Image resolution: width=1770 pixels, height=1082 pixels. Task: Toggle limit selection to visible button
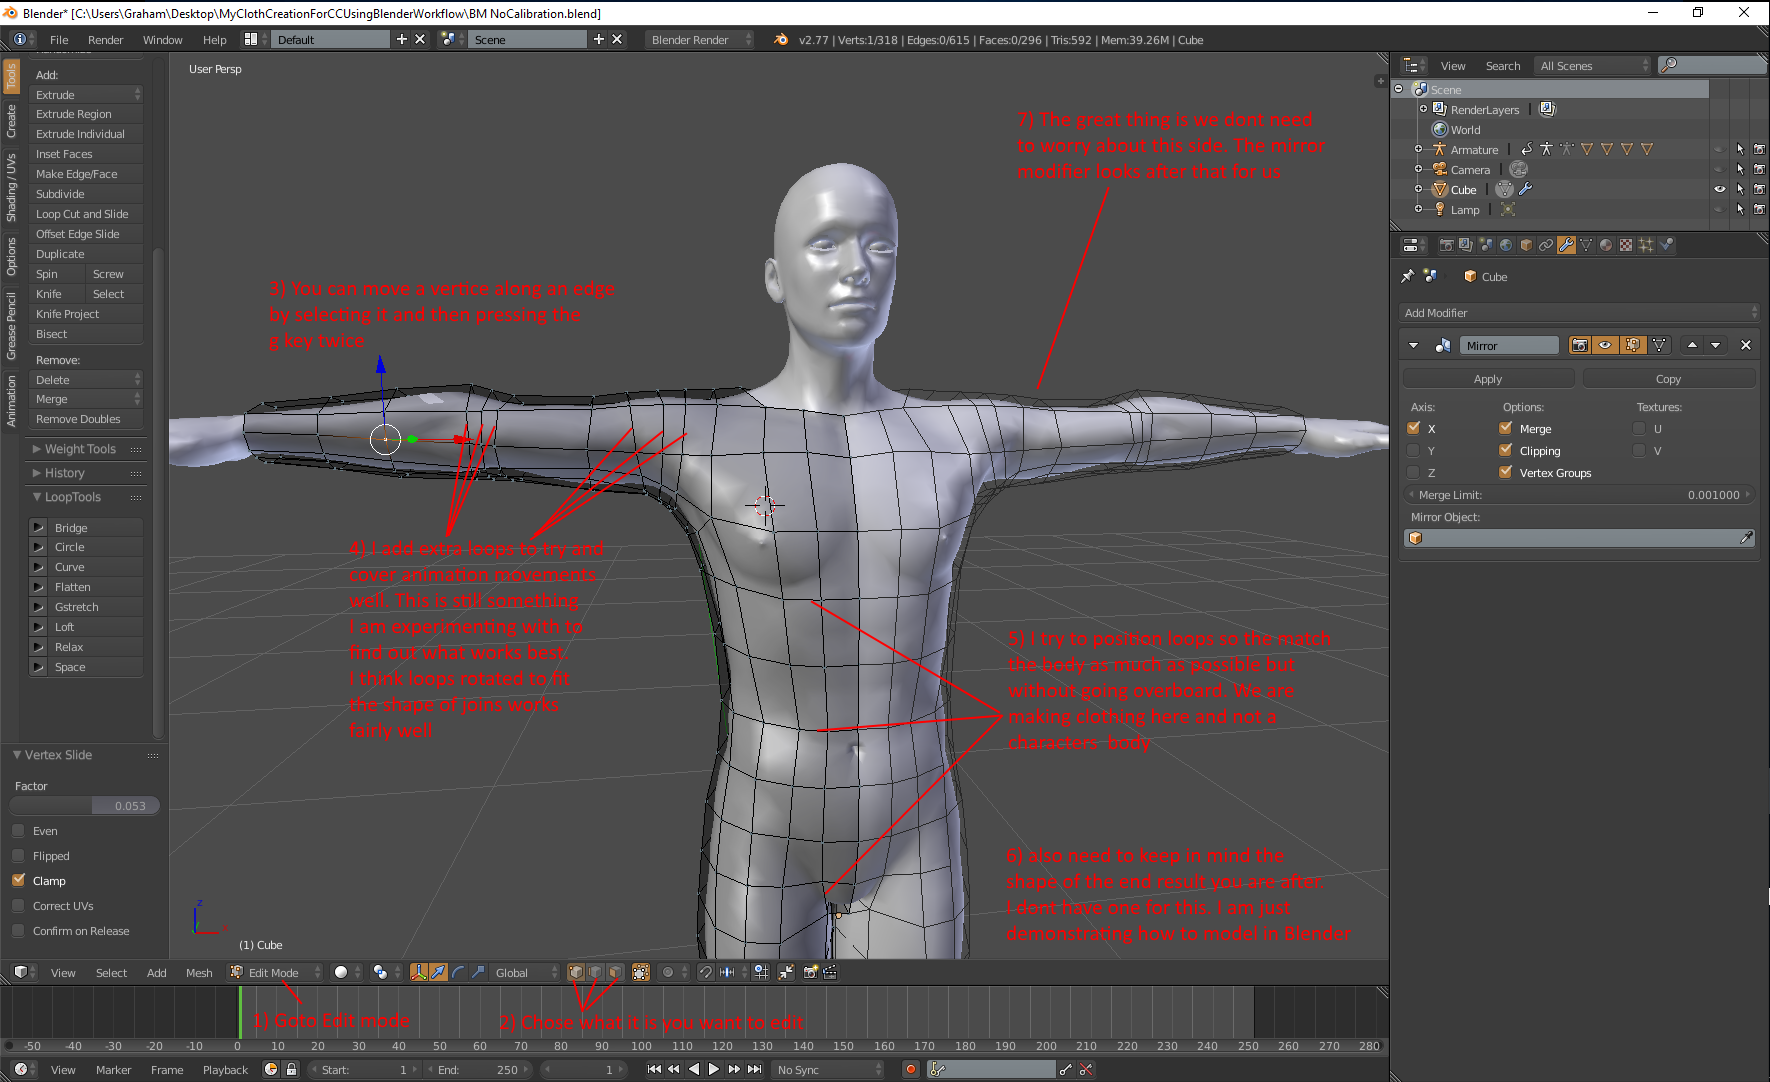[x=641, y=972]
